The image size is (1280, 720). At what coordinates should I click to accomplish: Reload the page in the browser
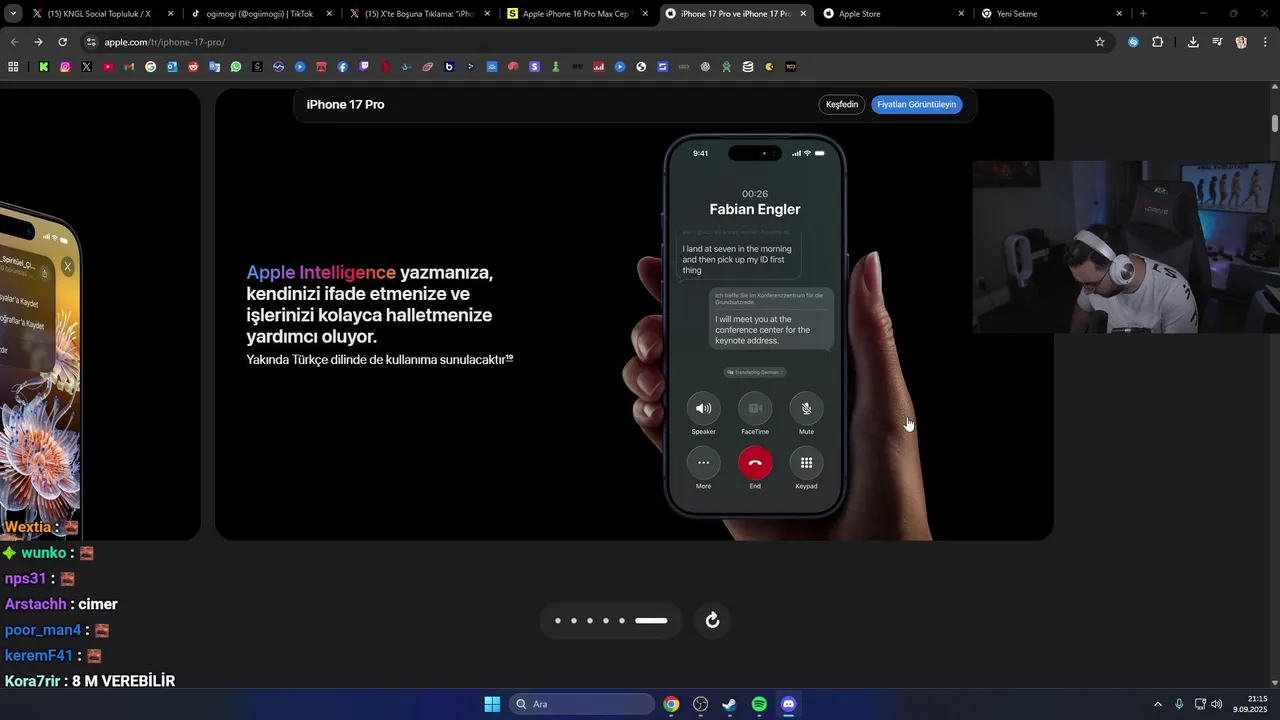(62, 42)
